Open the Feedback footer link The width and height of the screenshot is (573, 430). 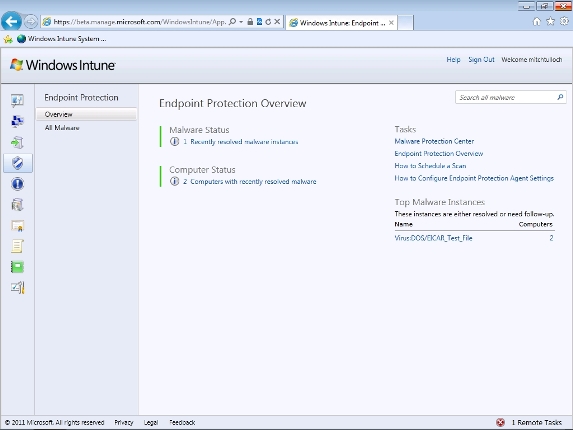(x=182, y=422)
